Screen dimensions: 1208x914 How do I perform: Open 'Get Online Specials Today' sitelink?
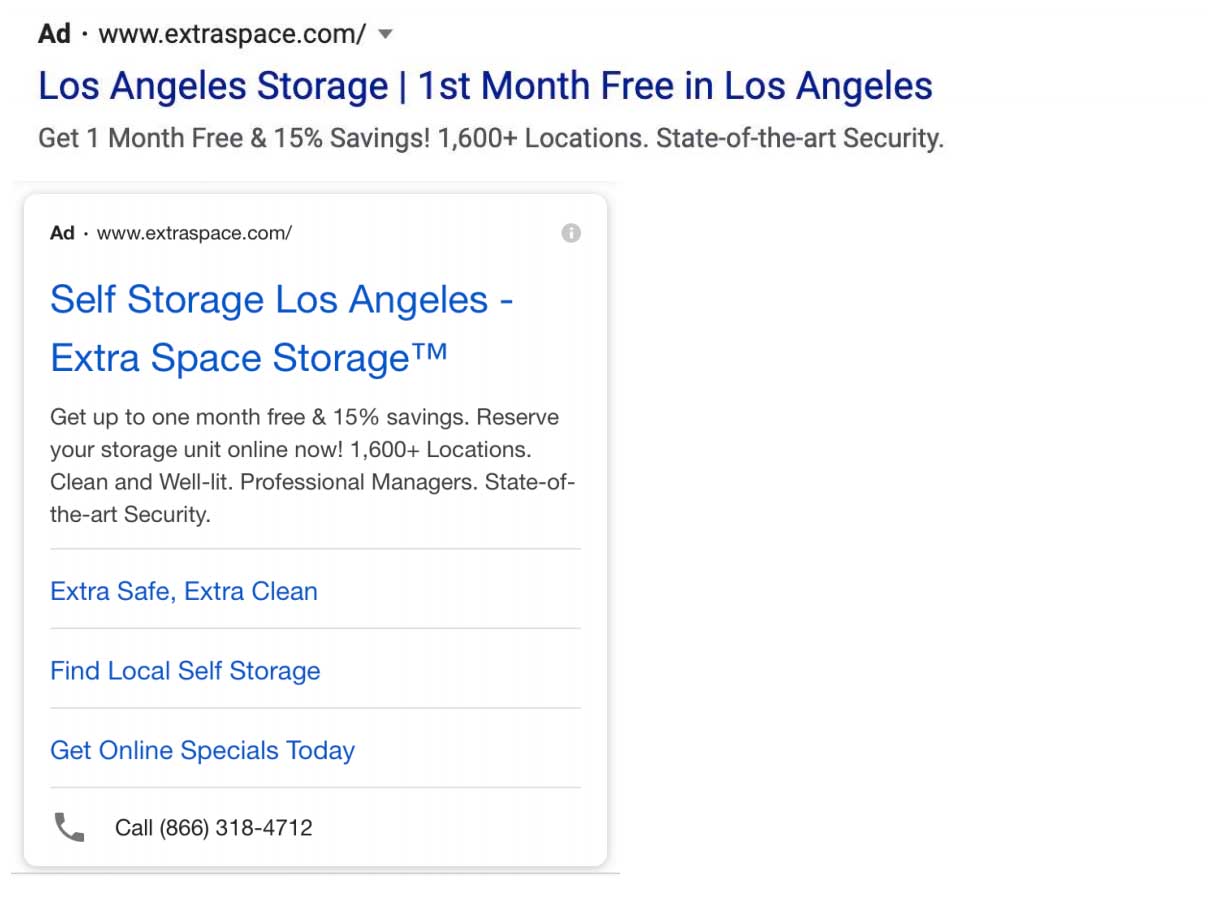pos(202,750)
